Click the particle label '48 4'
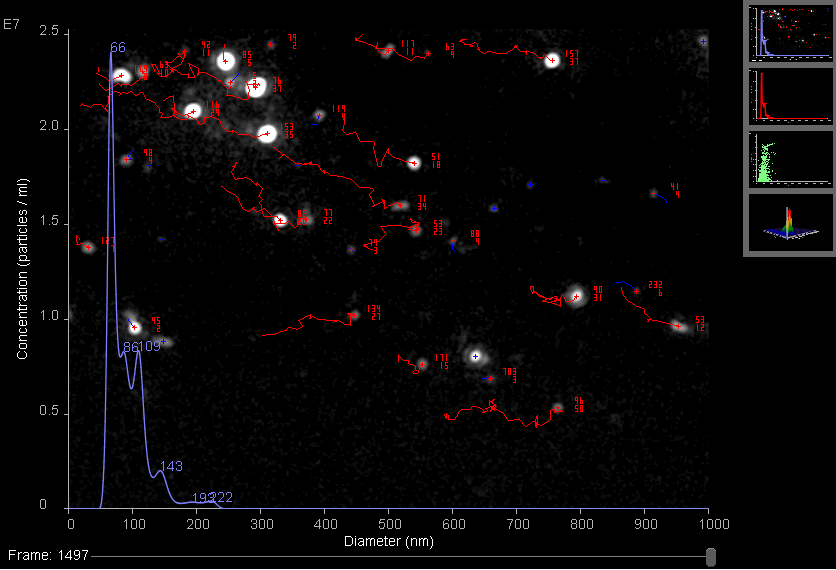The height and width of the screenshot is (570, 836). 148,157
